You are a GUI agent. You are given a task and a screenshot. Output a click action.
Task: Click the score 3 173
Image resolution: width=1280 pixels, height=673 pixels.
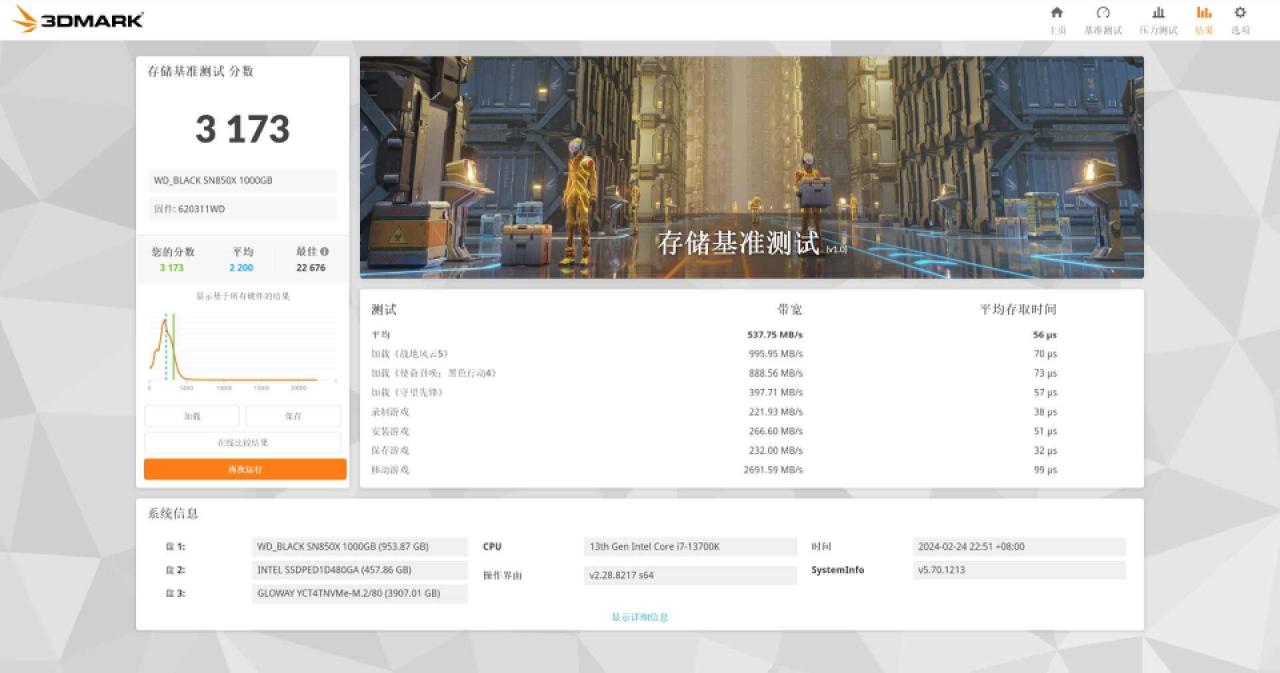(x=243, y=129)
